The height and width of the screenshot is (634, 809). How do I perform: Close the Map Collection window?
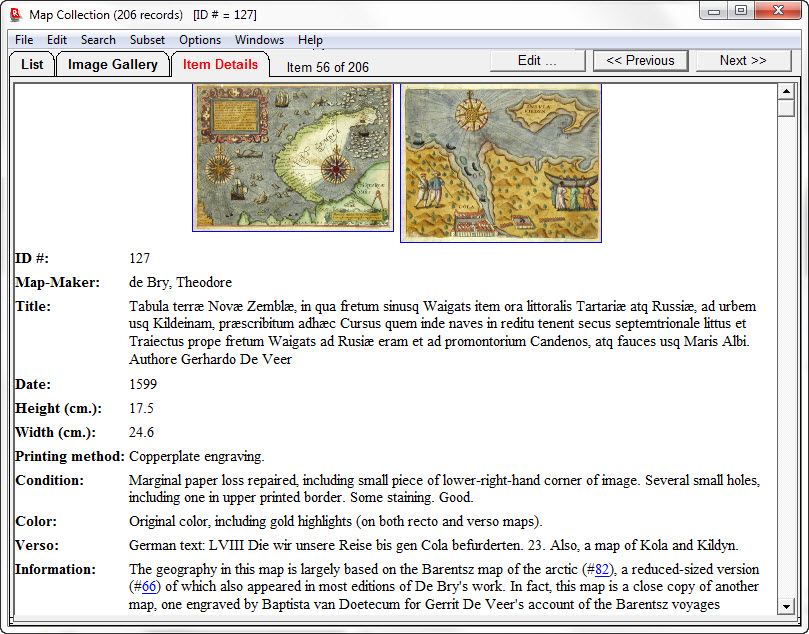[778, 10]
